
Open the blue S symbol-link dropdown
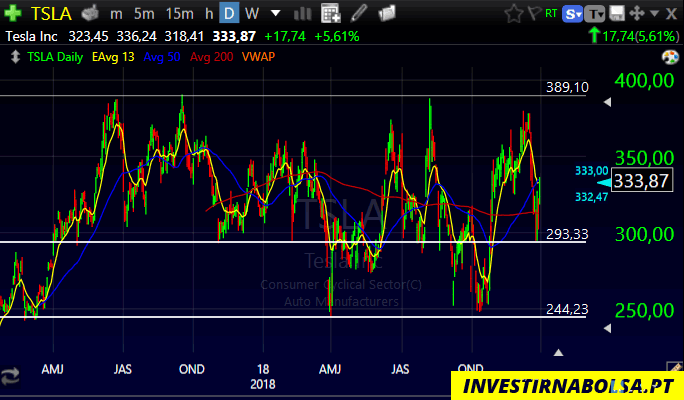click(x=572, y=14)
